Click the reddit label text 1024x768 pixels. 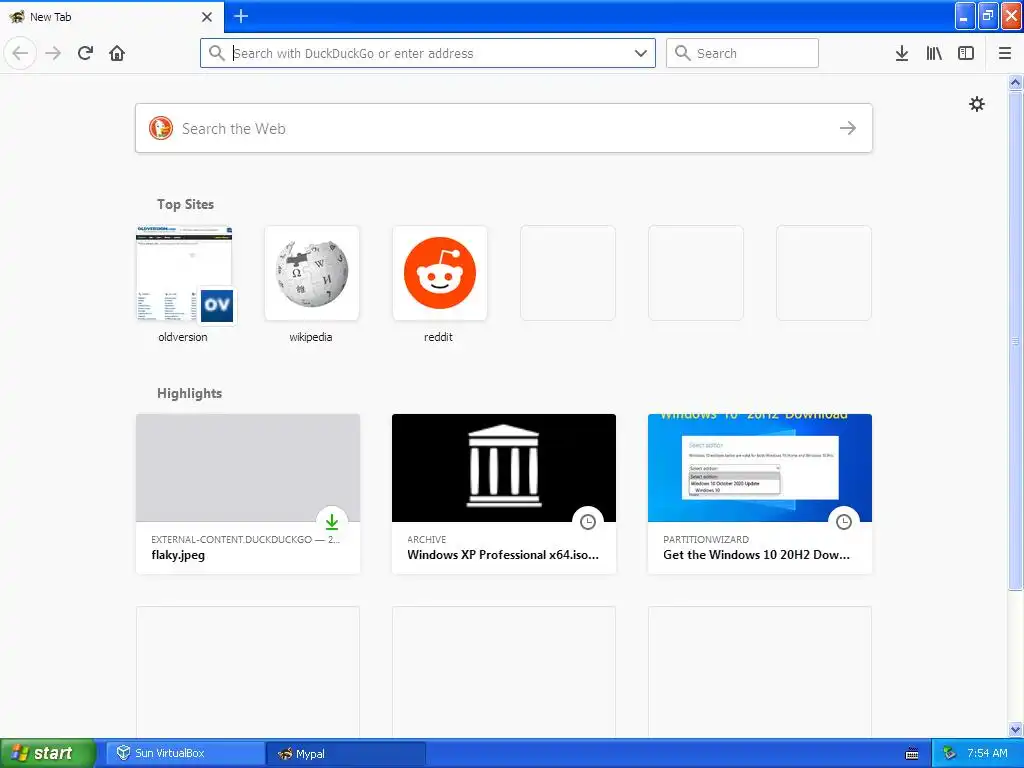pos(438,337)
